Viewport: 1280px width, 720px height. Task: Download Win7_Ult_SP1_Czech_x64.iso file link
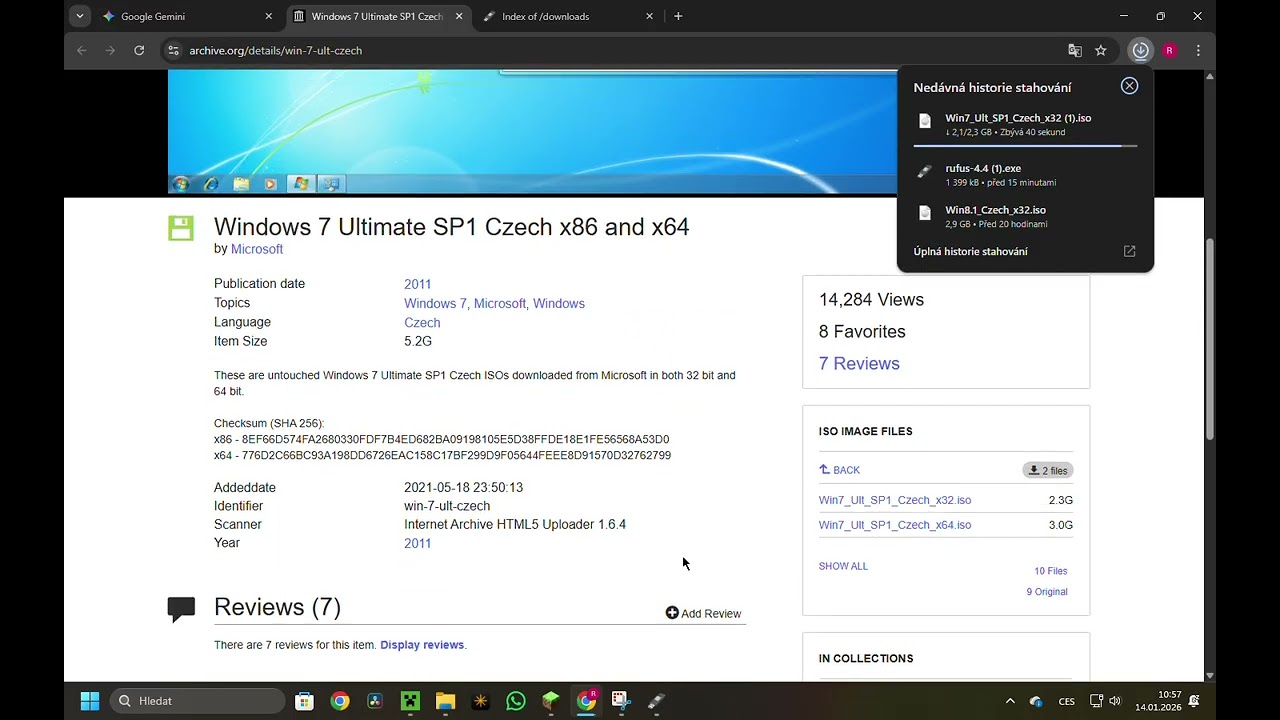[x=895, y=525]
